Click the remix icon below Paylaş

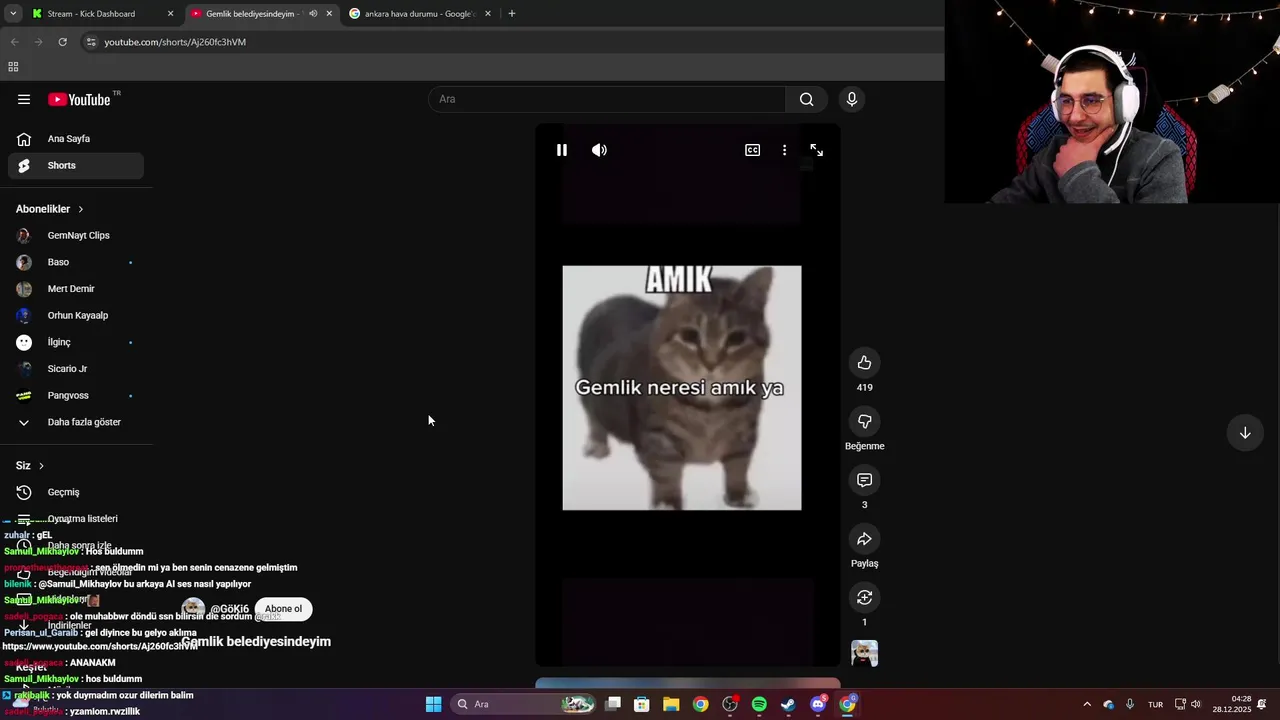tap(865, 597)
